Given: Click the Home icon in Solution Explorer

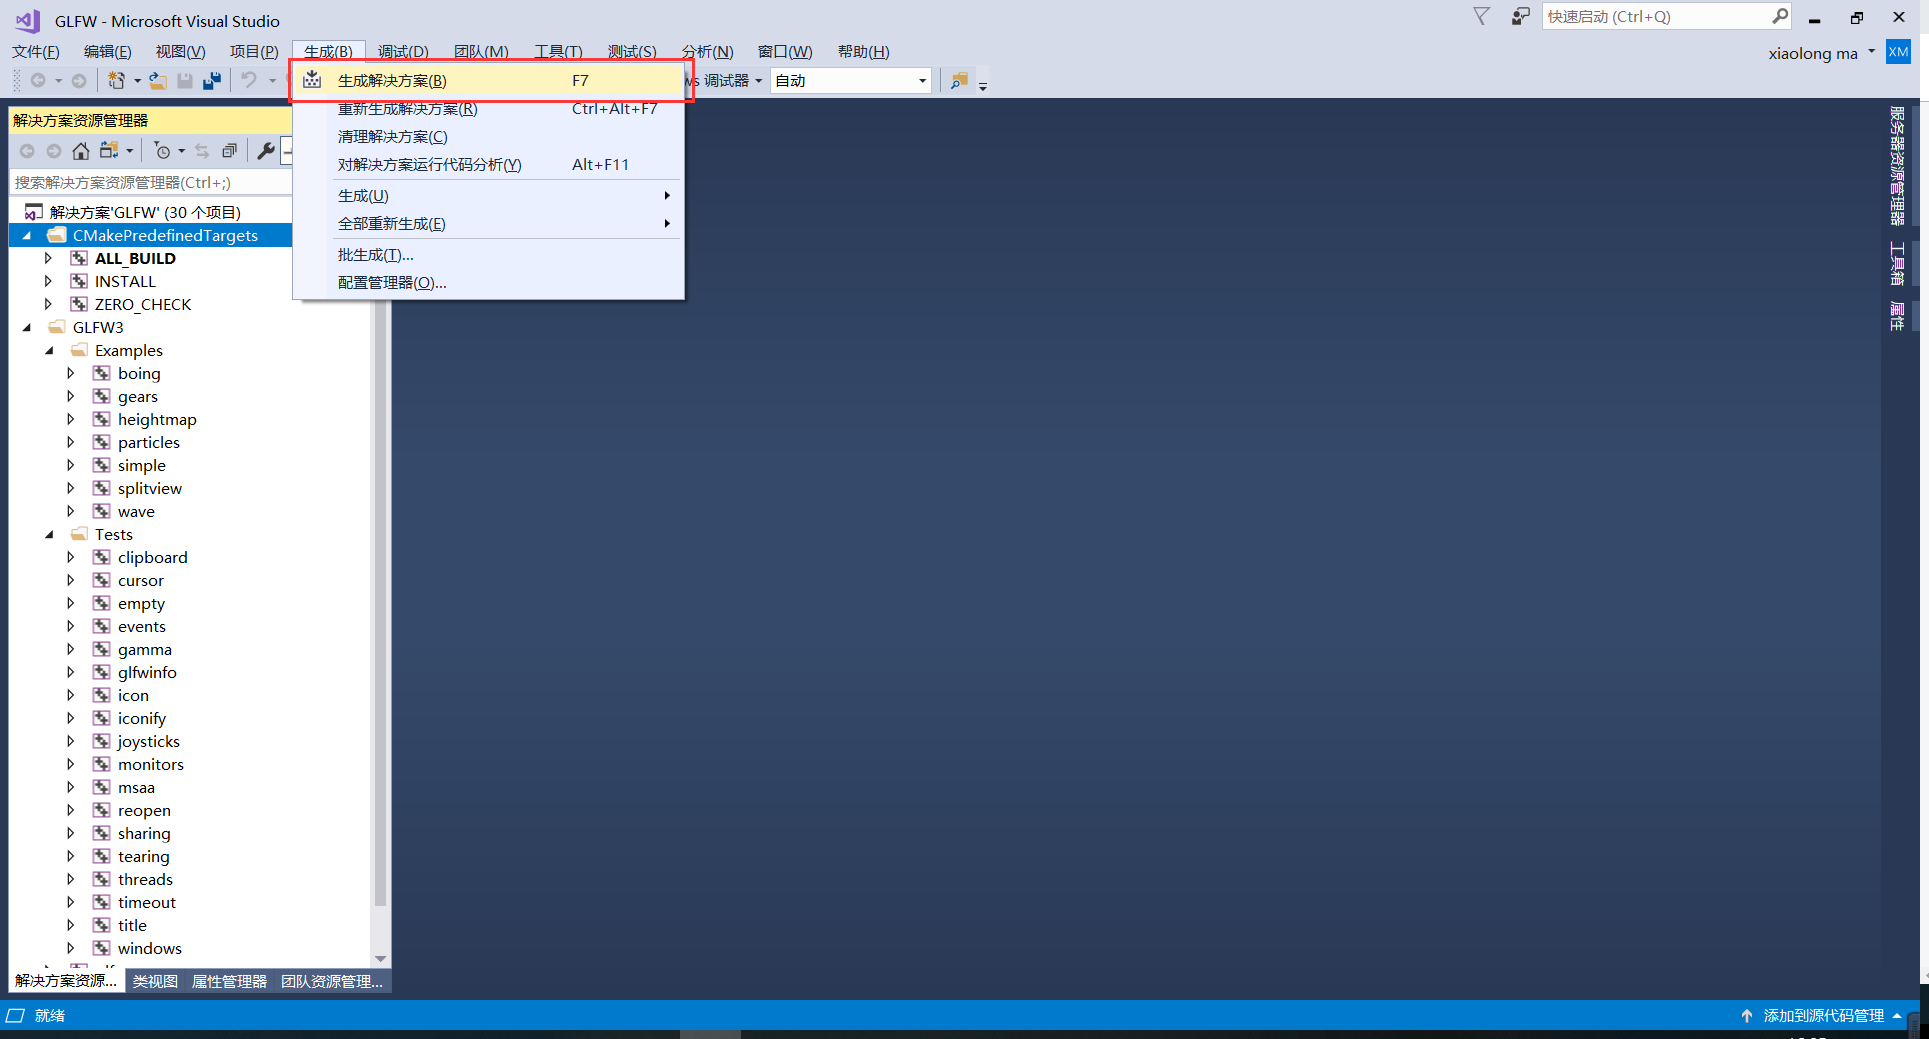Looking at the screenshot, I should point(81,151).
